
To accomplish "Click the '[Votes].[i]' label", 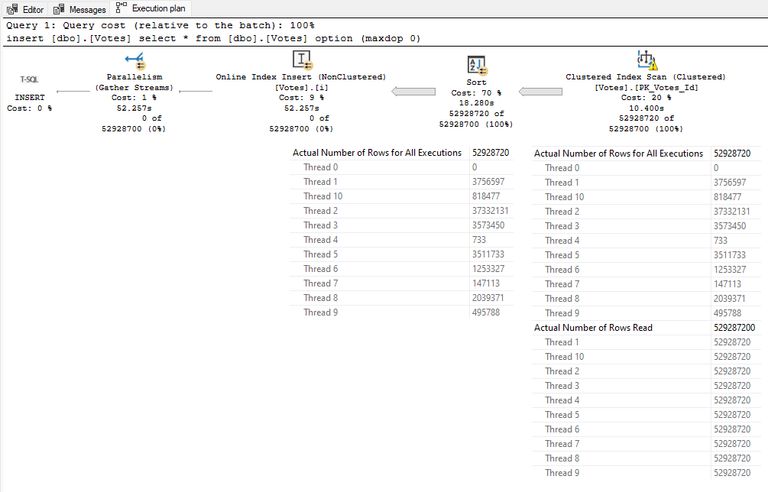I will (301, 87).
